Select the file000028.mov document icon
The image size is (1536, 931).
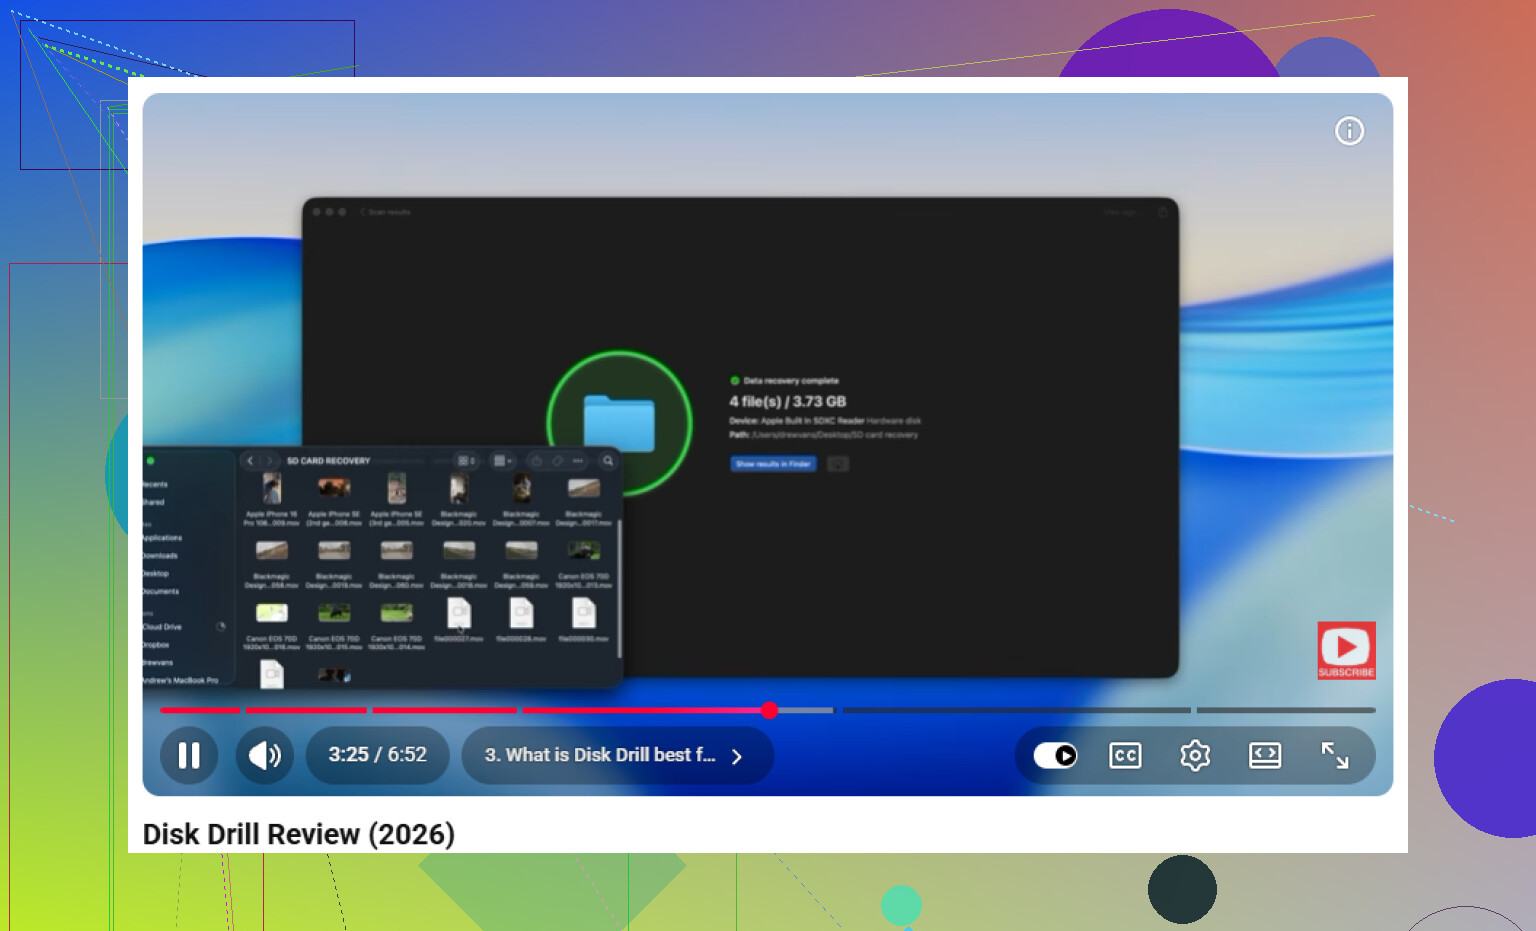pos(521,613)
